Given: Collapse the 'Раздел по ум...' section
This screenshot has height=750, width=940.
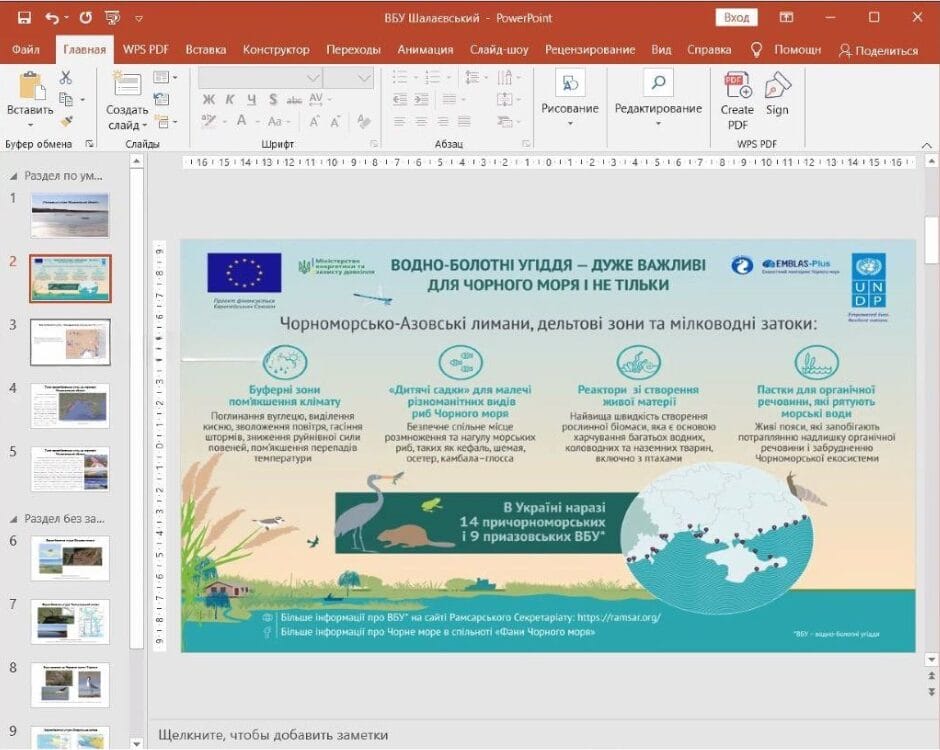Looking at the screenshot, I should (x=13, y=175).
